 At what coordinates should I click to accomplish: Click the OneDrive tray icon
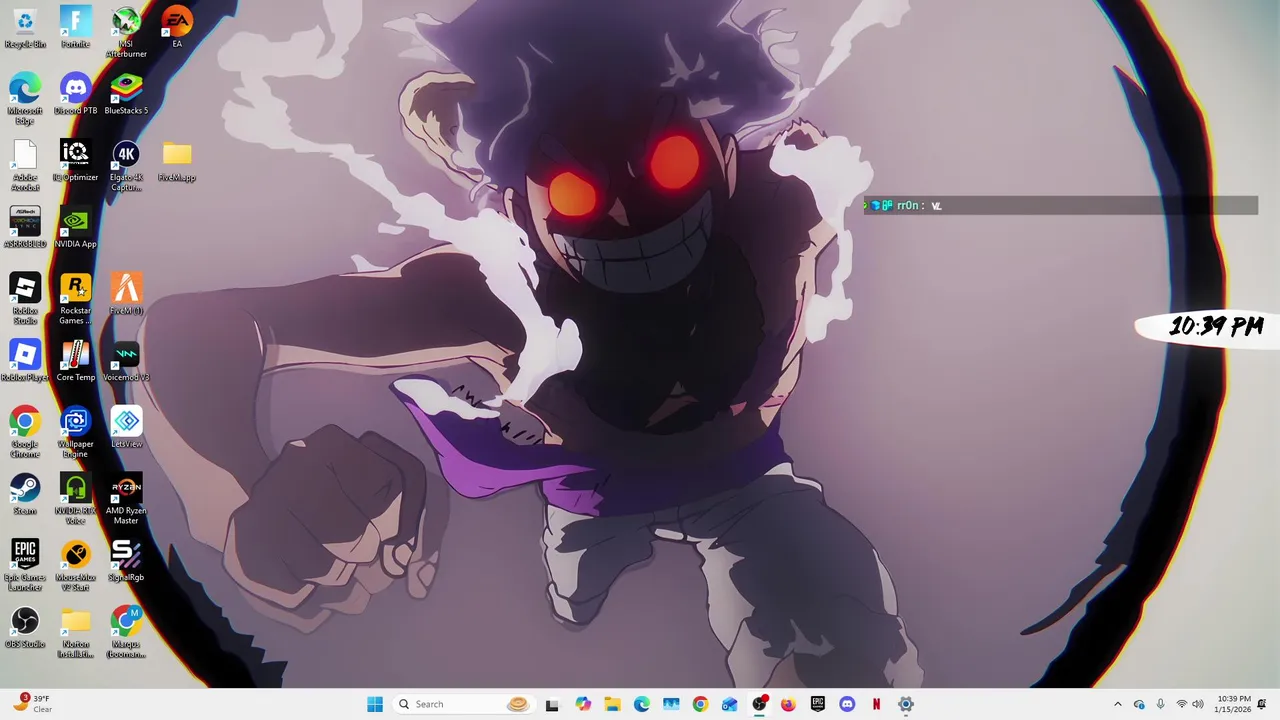point(1139,704)
